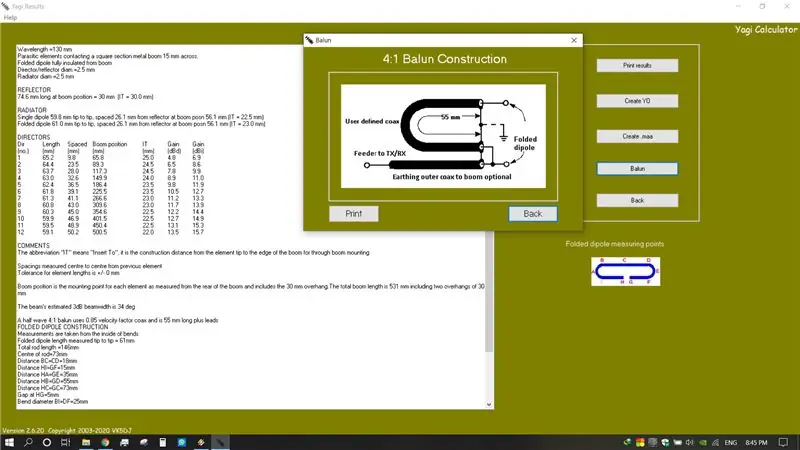Click the beam's estimated 3dB beamwidth line
800x450 pixels.
[77, 307]
